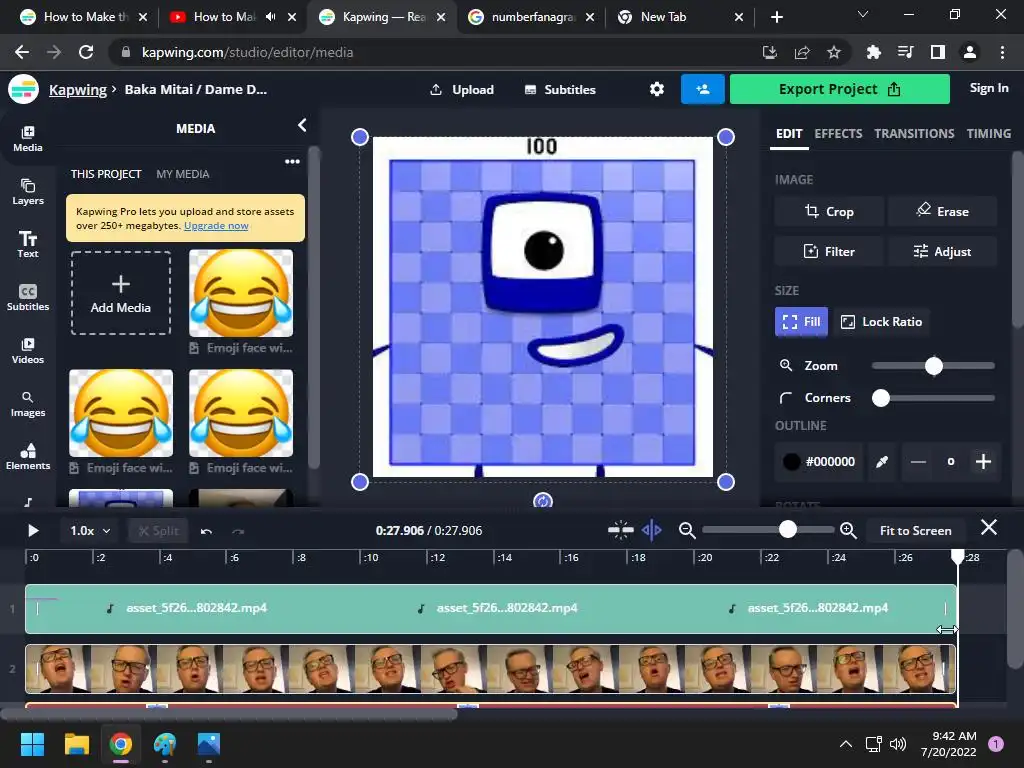Screen dimensions: 1024x768
Task: Select the MY MEDIA tab
Action: [183, 174]
